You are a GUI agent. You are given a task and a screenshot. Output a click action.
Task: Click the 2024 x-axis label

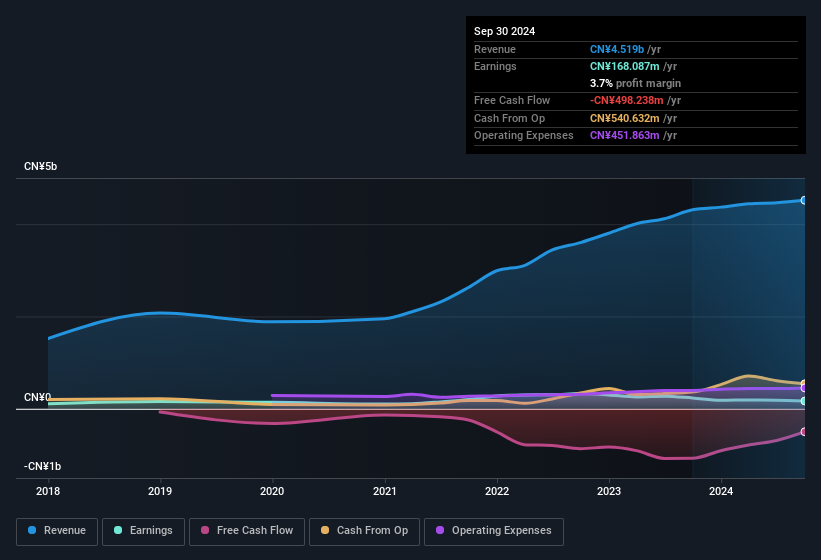721,491
